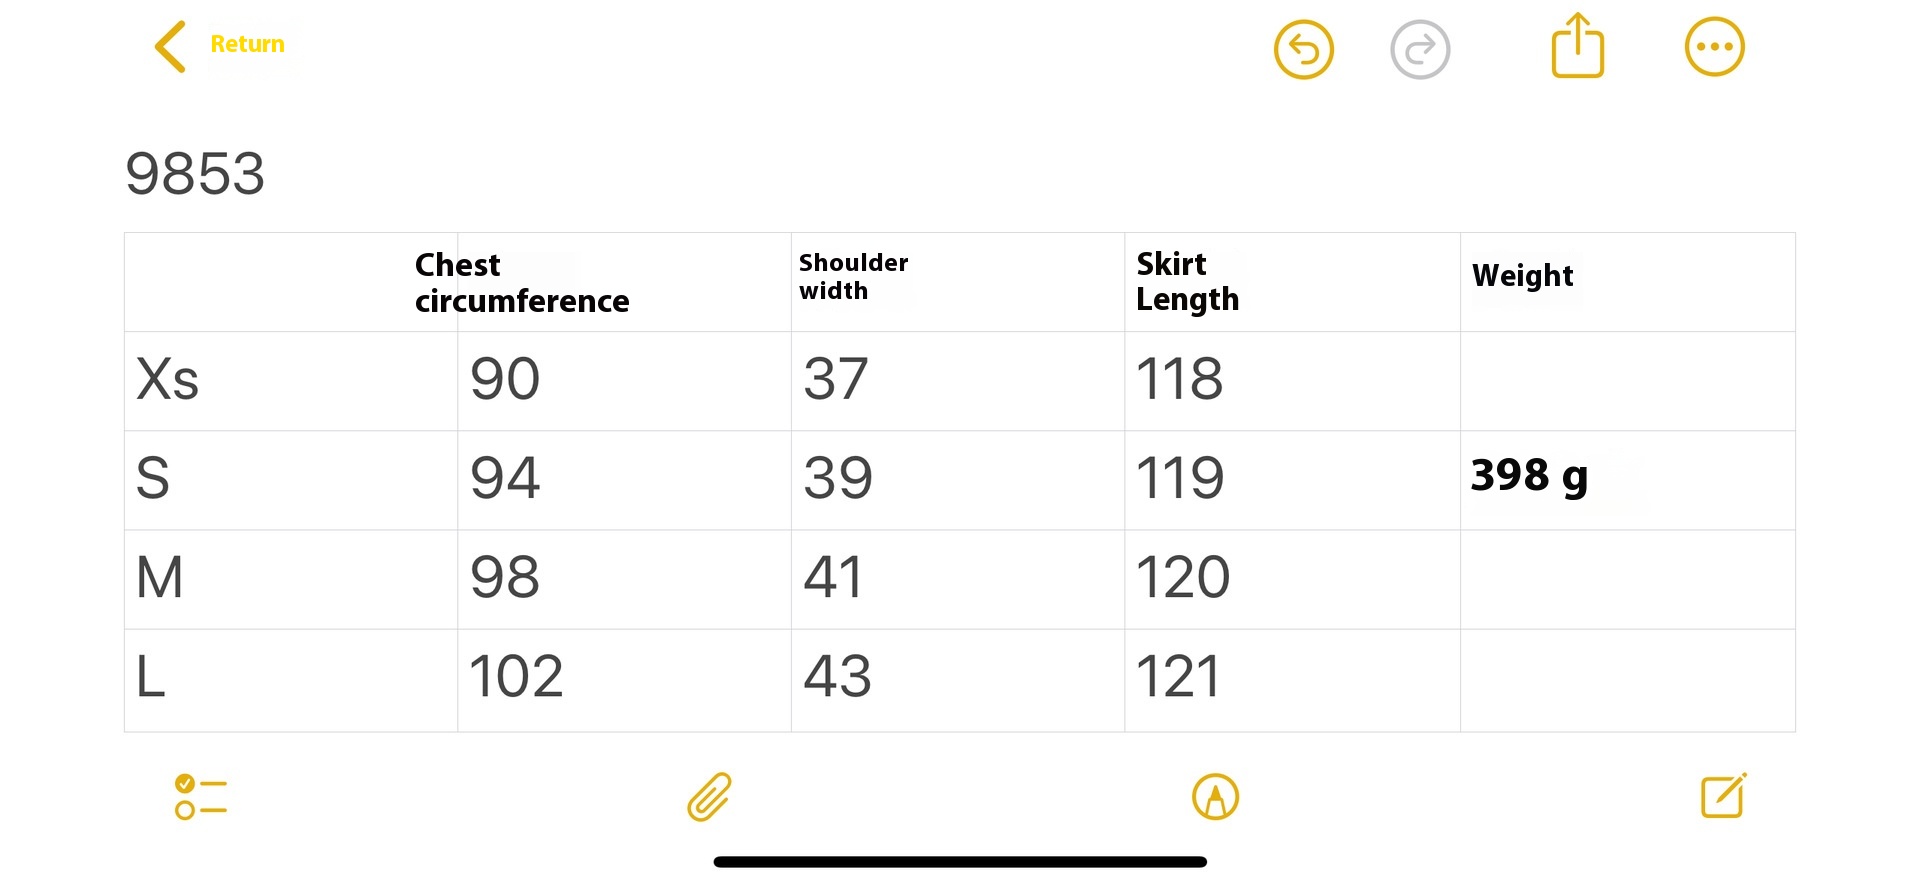The image size is (1920, 885).
Task: Open the more options ellipsis menu
Action: point(1714,47)
